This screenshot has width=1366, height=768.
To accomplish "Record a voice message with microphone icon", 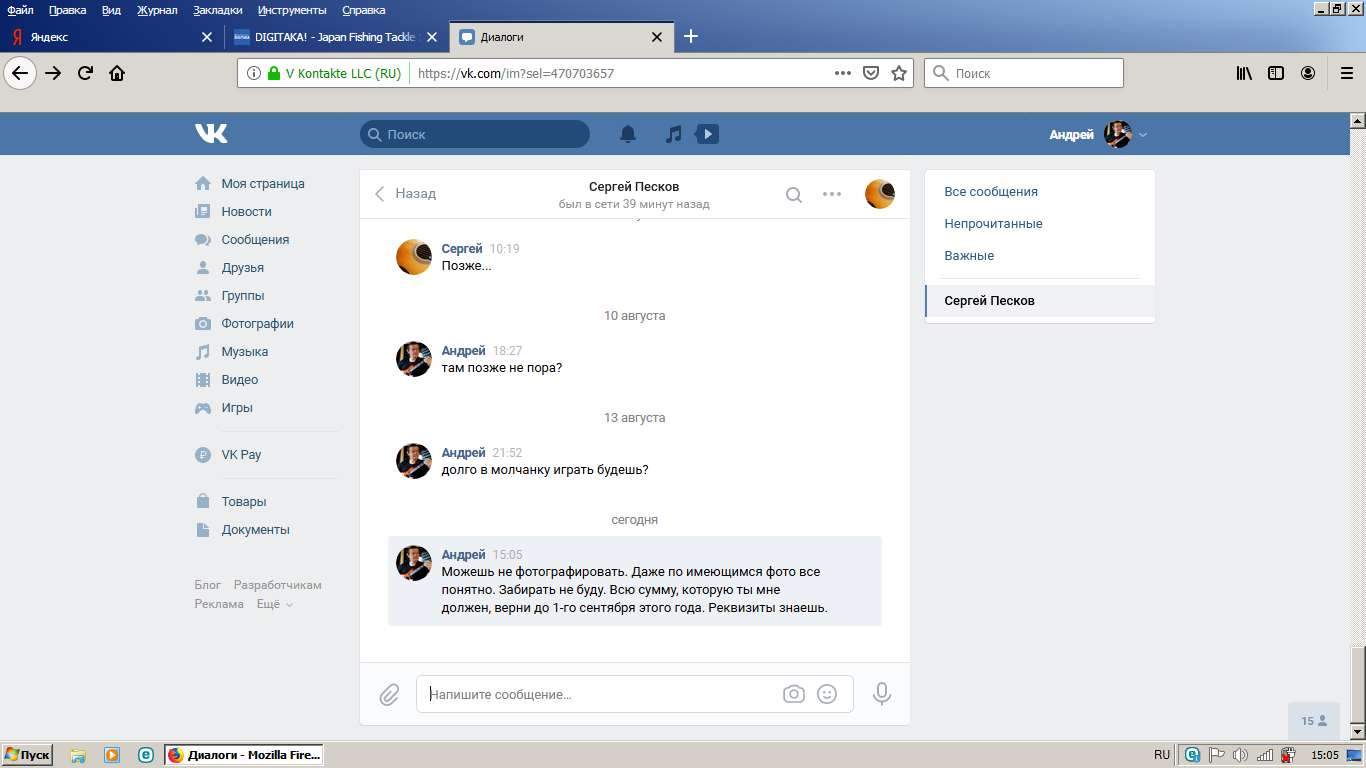I will pyautogui.click(x=881, y=694).
